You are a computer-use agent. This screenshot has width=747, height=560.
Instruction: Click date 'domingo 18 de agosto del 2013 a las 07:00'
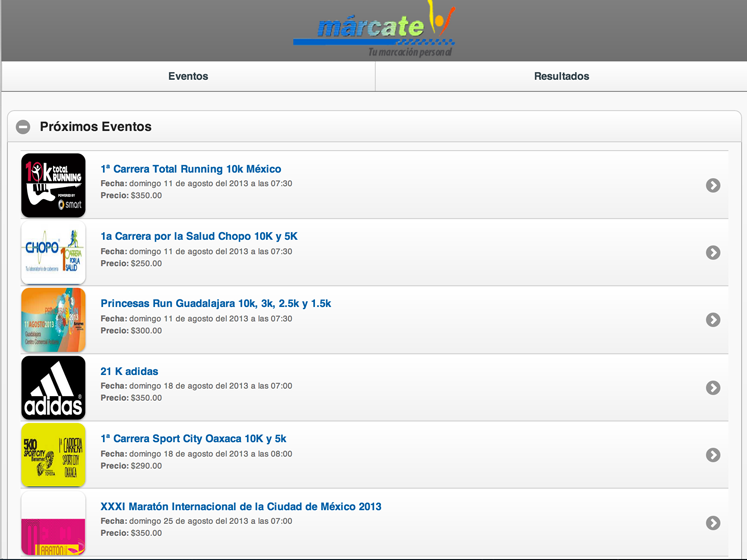click(211, 386)
